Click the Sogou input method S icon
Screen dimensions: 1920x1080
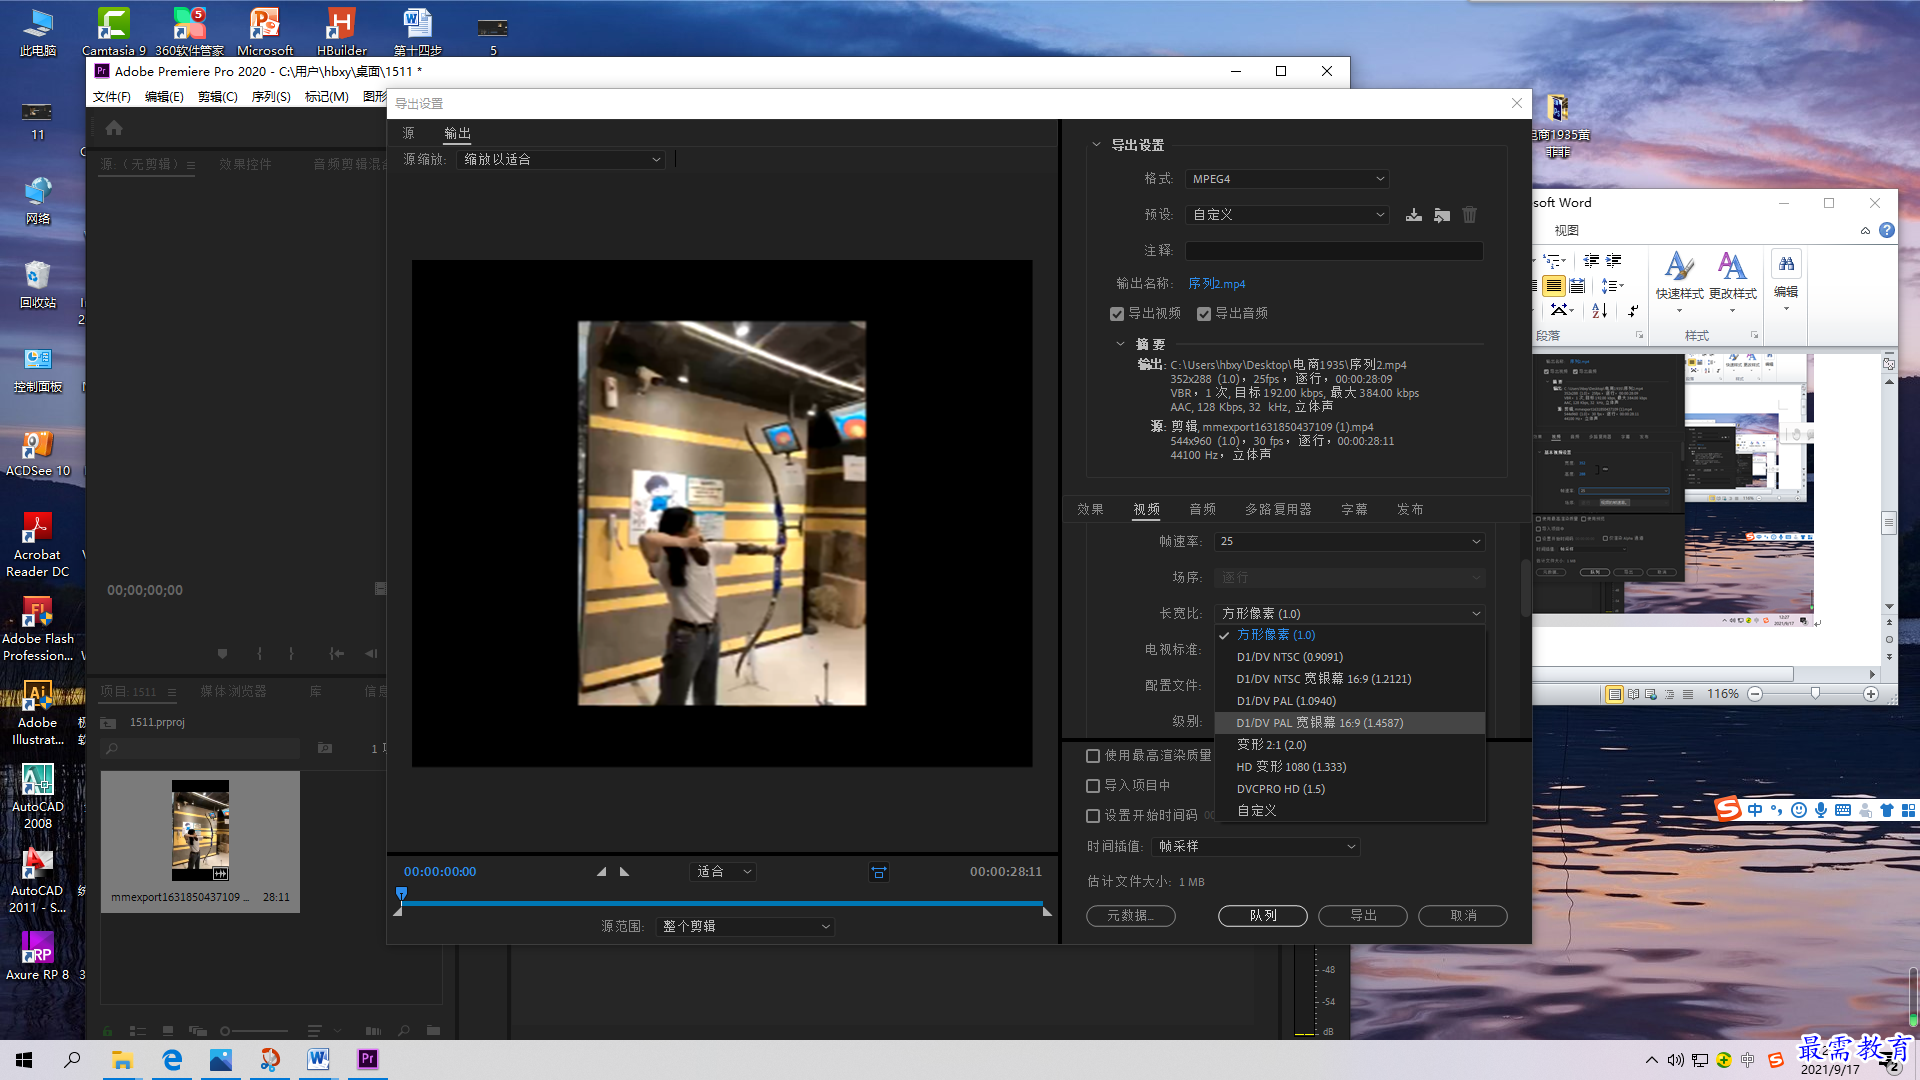coord(1728,809)
